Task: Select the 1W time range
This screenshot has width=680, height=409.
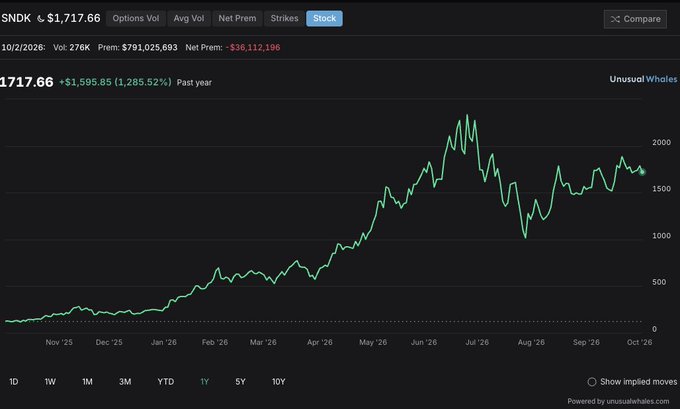Action: click(50, 382)
